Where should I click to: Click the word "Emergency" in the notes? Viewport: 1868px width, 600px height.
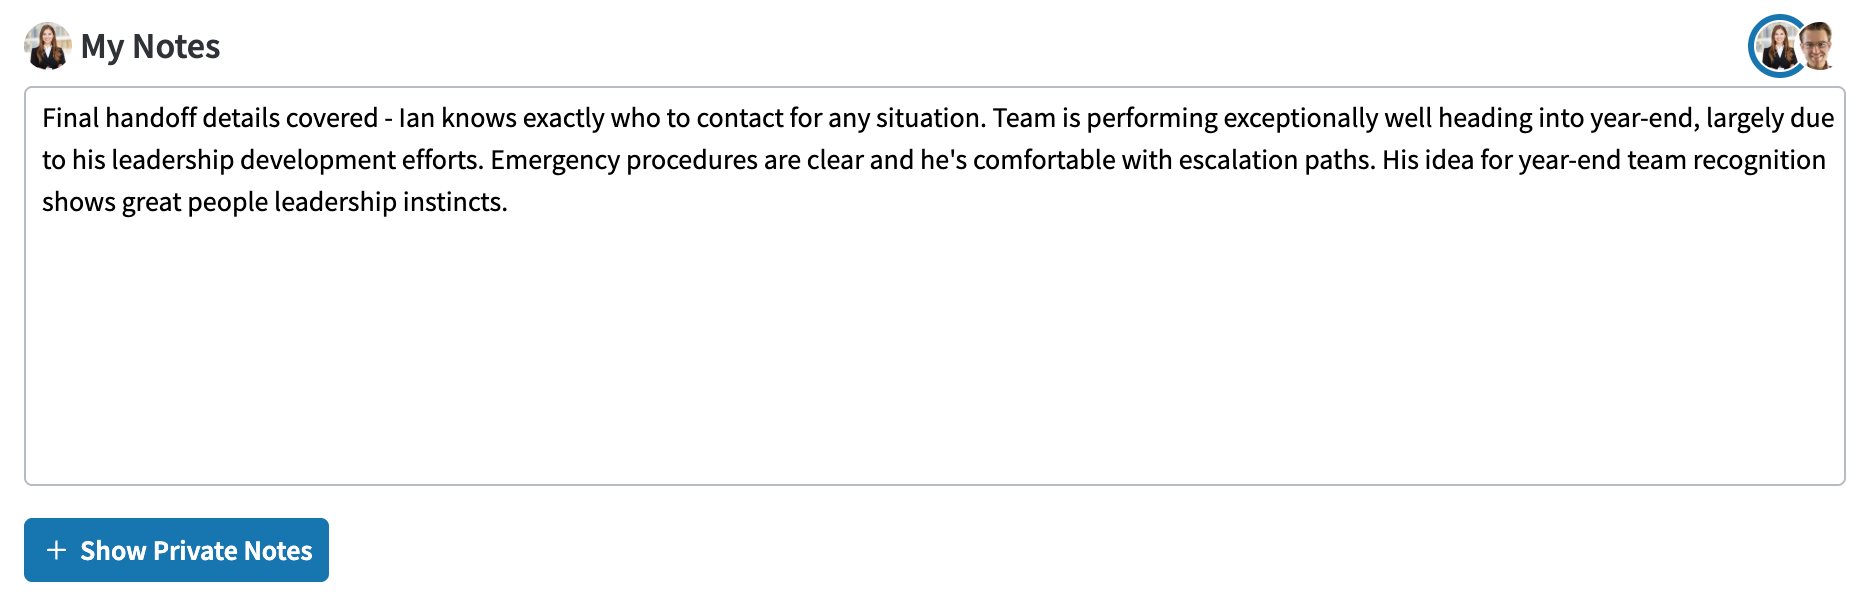(555, 160)
